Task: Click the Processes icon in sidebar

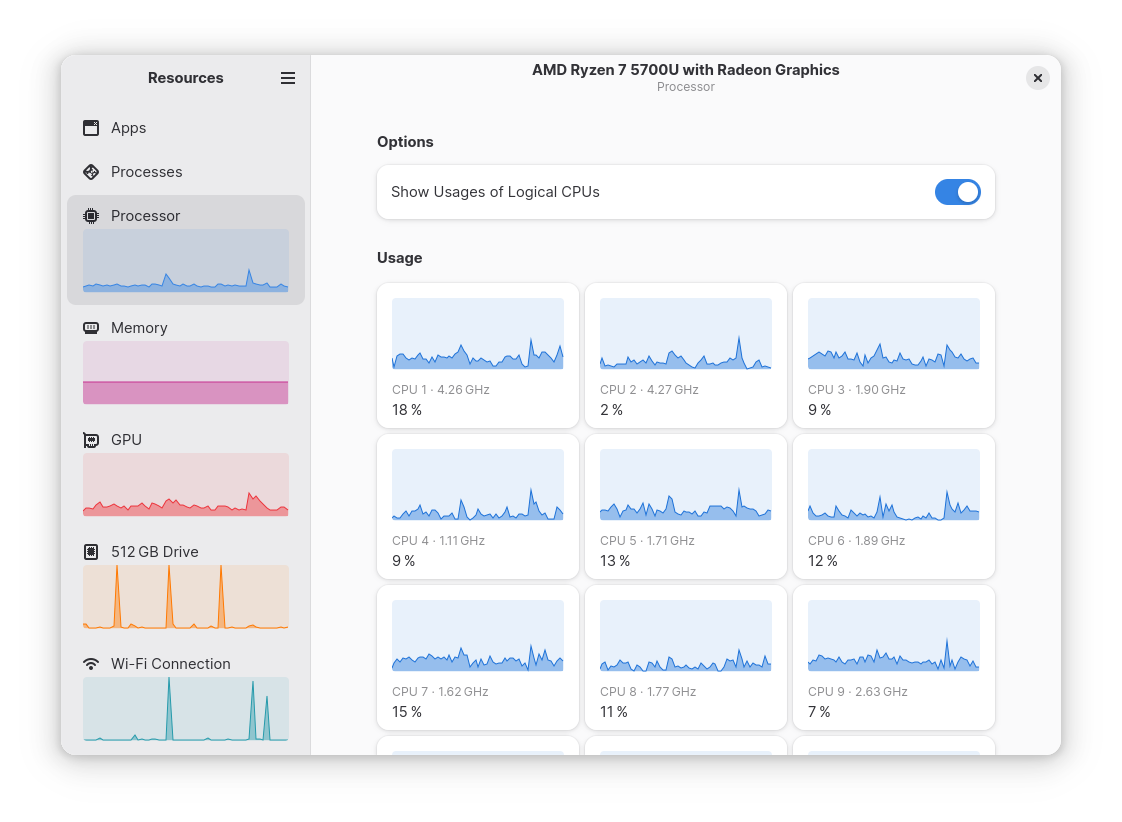Action: tap(91, 172)
